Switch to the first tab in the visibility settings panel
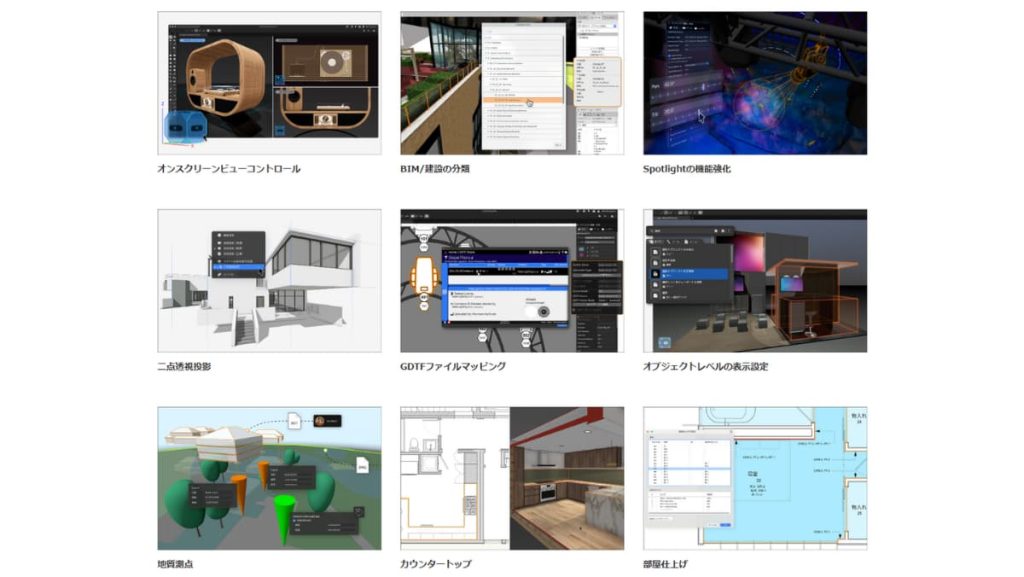 click(x=651, y=241)
